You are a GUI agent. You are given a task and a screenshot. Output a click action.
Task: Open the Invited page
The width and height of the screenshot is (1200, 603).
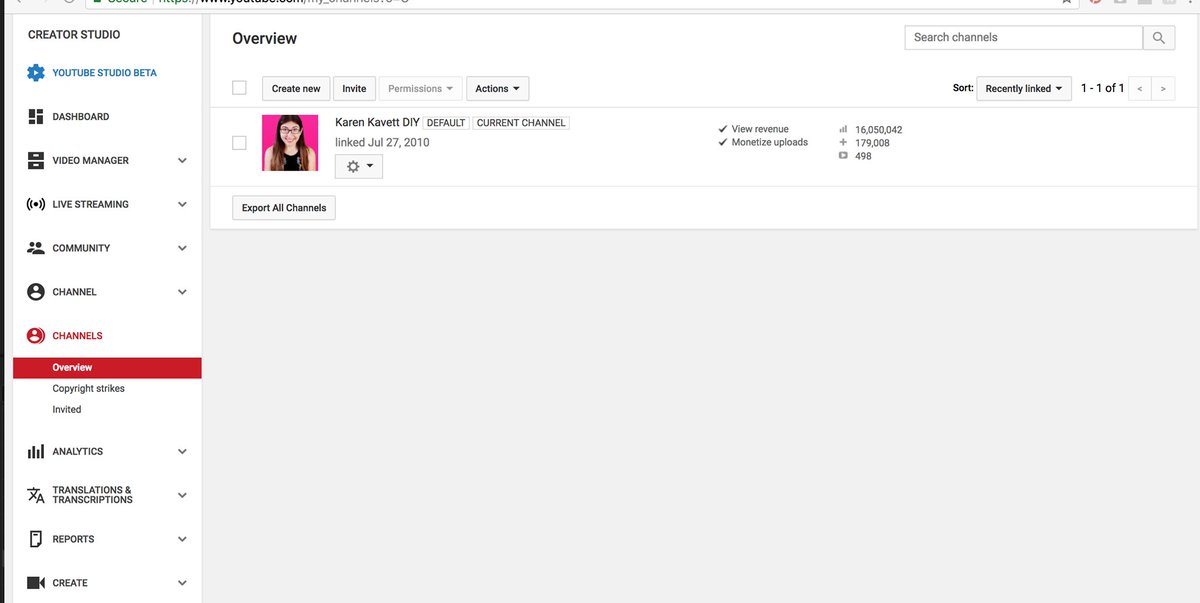[67, 410]
